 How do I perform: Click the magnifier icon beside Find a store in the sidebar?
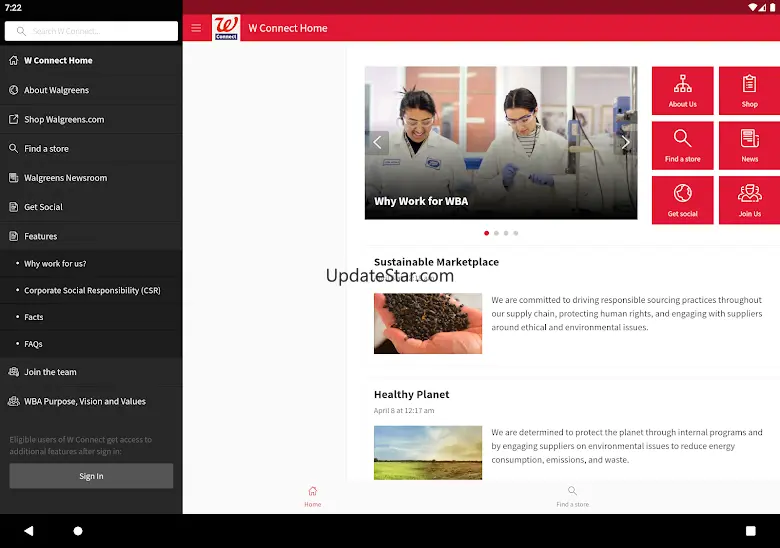point(13,148)
